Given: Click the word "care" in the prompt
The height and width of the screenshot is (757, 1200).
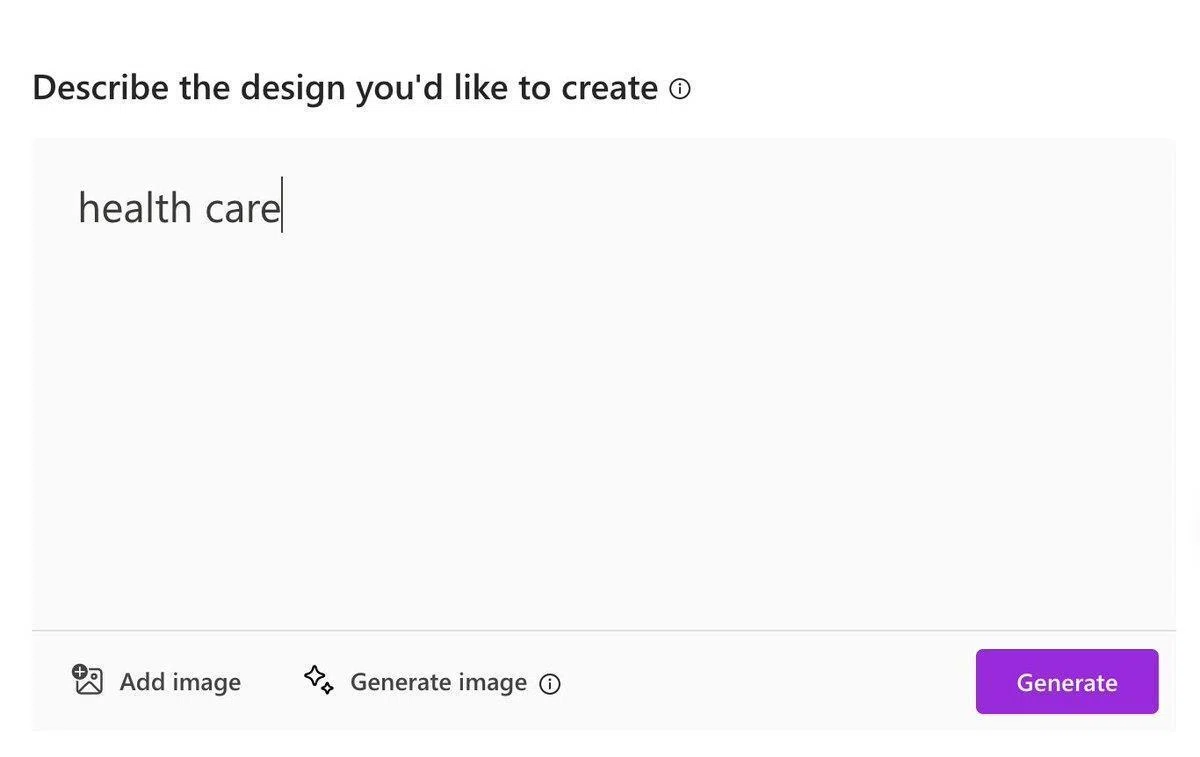Looking at the screenshot, I should point(243,210).
